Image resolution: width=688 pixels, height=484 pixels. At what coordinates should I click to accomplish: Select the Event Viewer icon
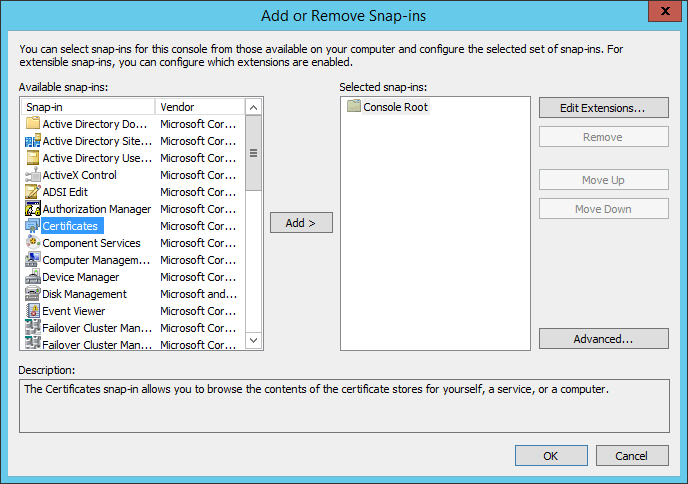click(32, 311)
